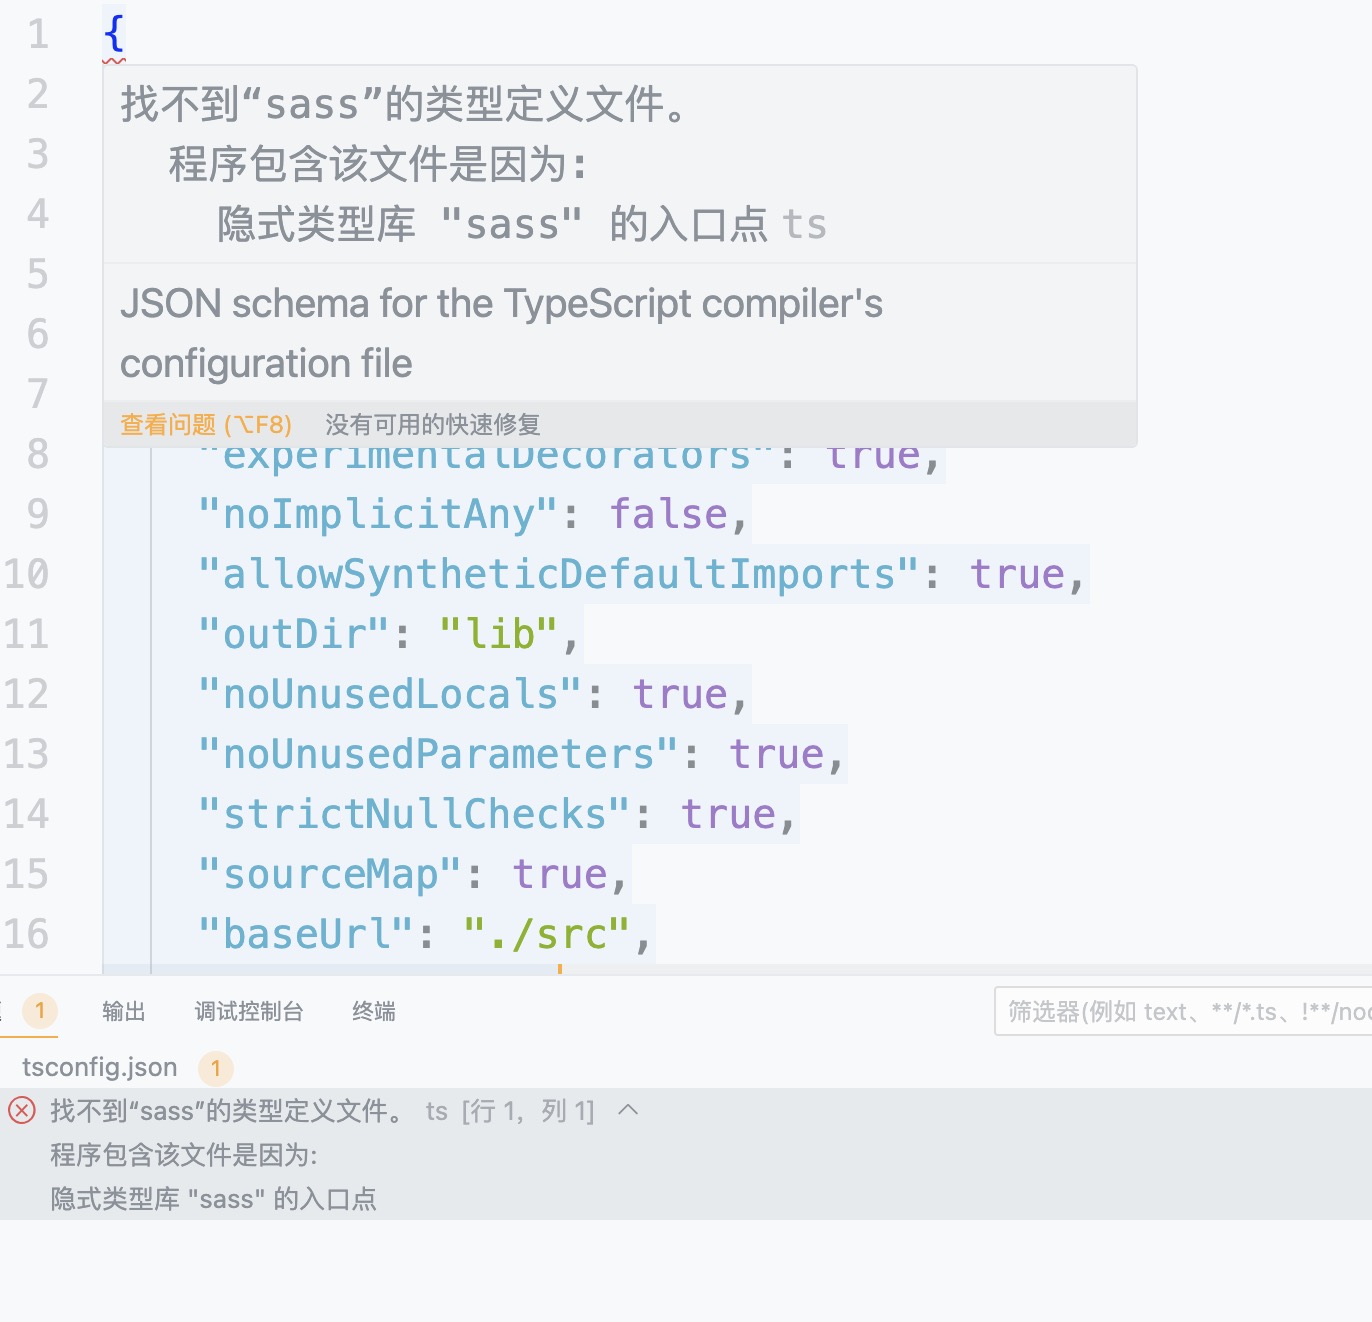The height and width of the screenshot is (1322, 1372).
Task: Open the 调试控制台 panel
Action: tap(249, 1011)
